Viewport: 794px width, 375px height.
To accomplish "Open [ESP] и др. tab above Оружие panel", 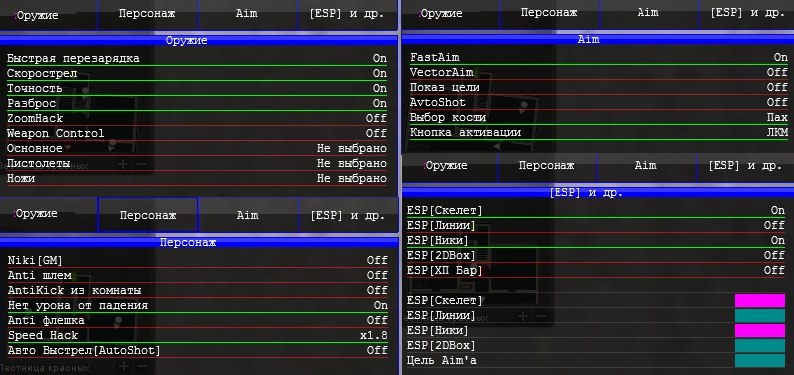I will pos(347,14).
